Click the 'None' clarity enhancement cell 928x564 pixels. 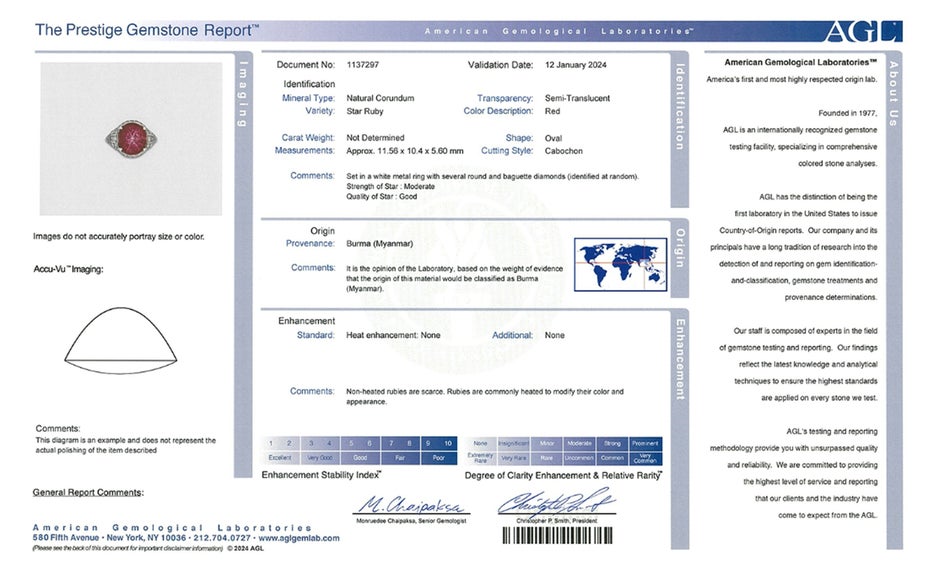(481, 443)
